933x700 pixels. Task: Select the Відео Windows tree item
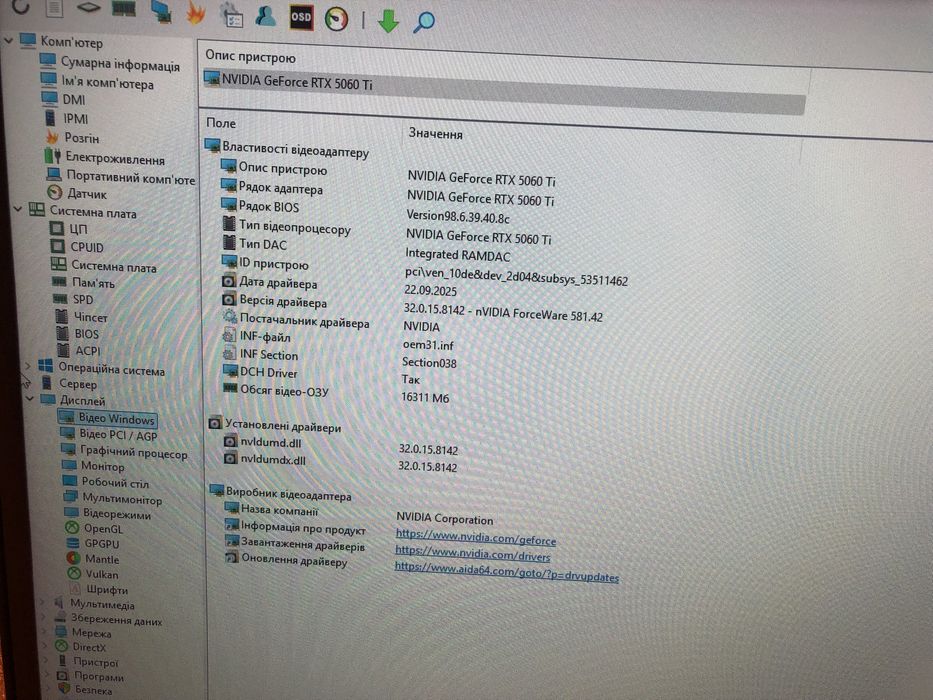(108, 418)
